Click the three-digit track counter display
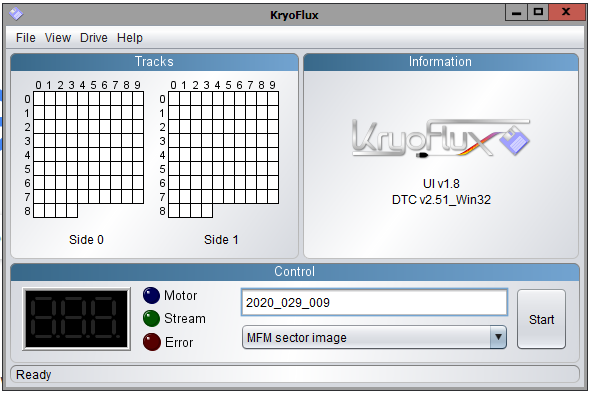The width and height of the screenshot is (591, 394). [77, 319]
